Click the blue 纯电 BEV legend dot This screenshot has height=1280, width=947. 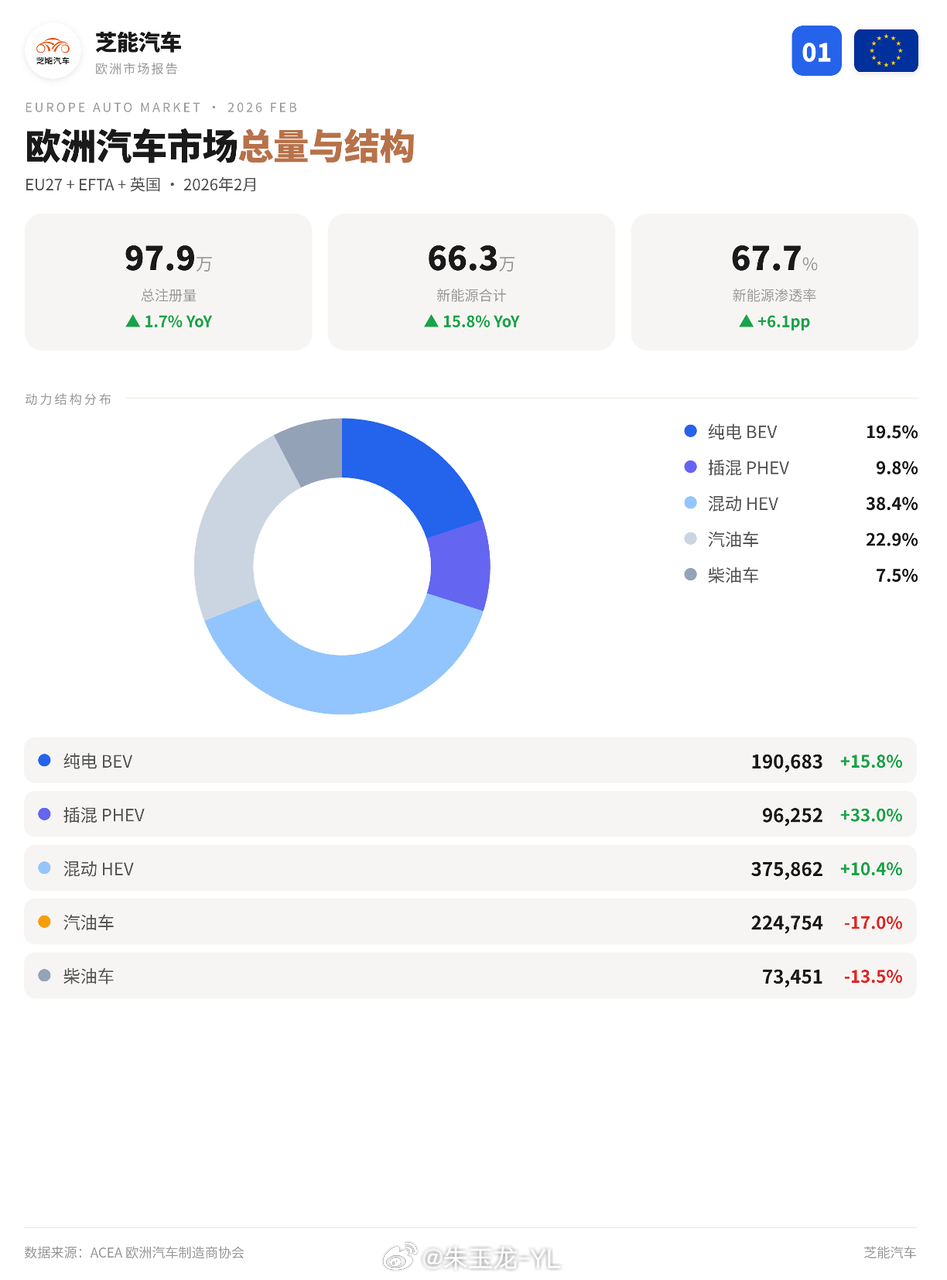690,432
